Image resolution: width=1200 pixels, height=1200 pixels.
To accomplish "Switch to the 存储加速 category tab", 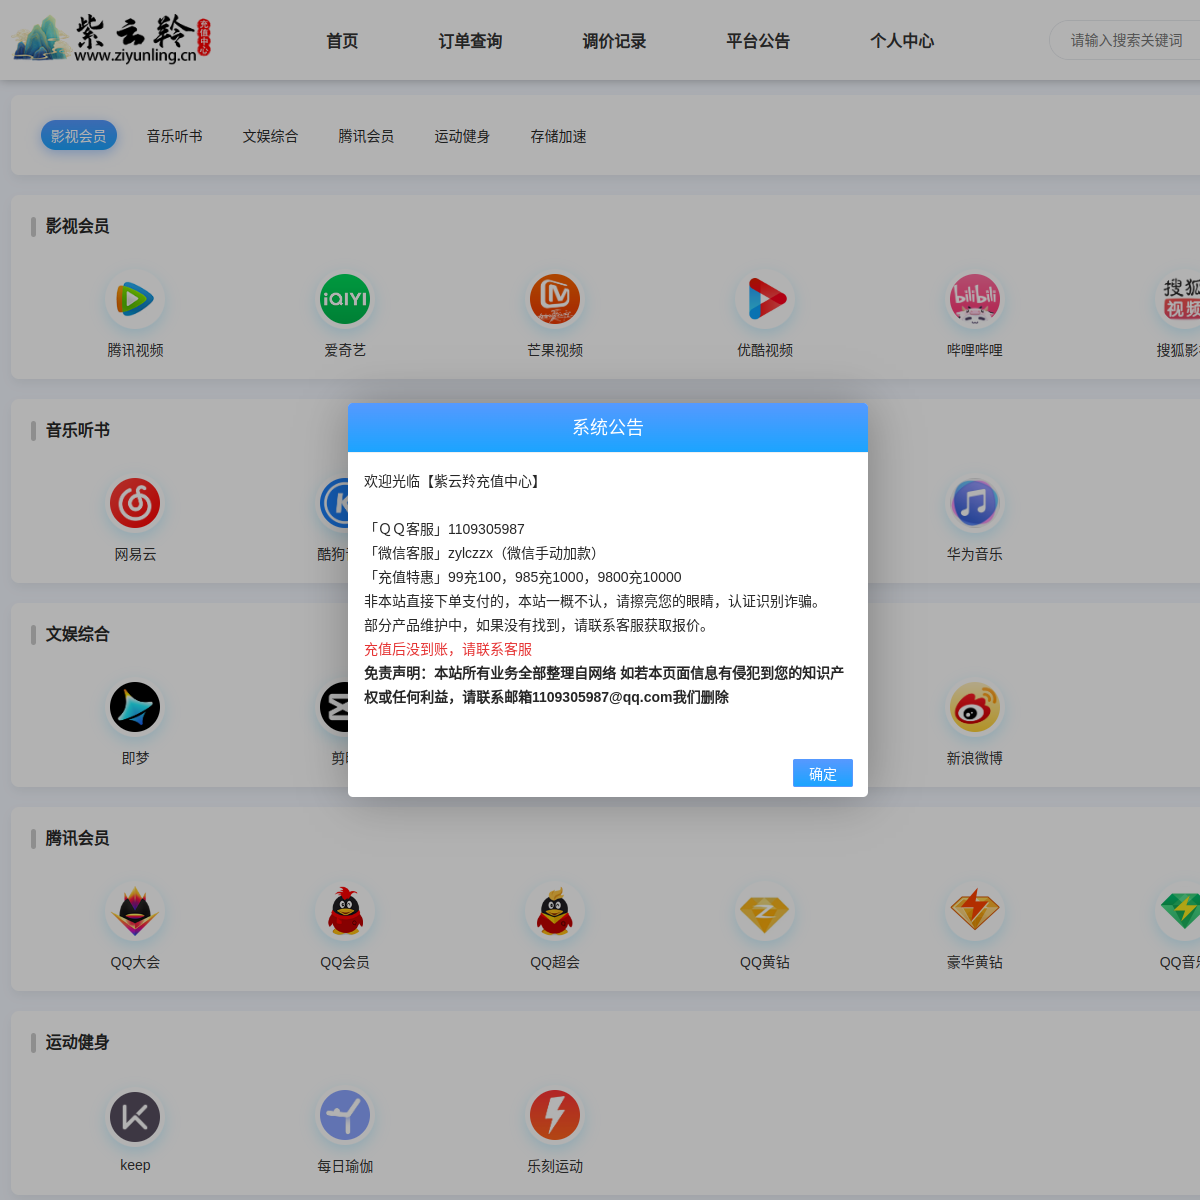I will [559, 136].
